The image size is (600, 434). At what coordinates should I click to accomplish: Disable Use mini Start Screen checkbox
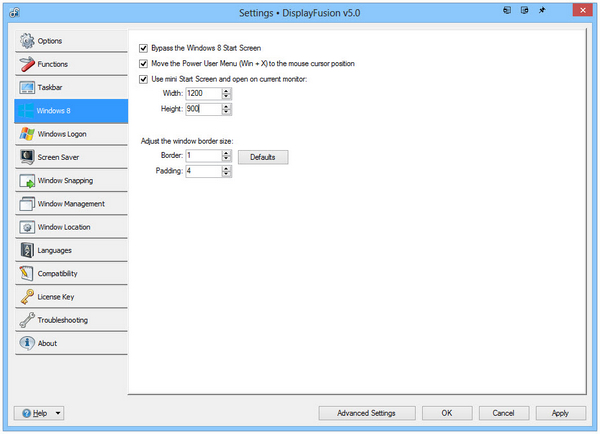click(x=143, y=79)
